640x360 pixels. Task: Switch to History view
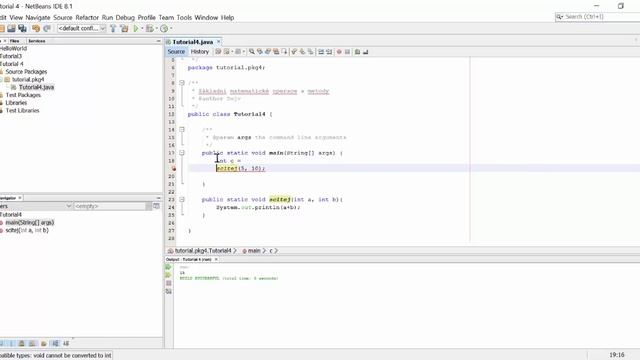click(200, 51)
